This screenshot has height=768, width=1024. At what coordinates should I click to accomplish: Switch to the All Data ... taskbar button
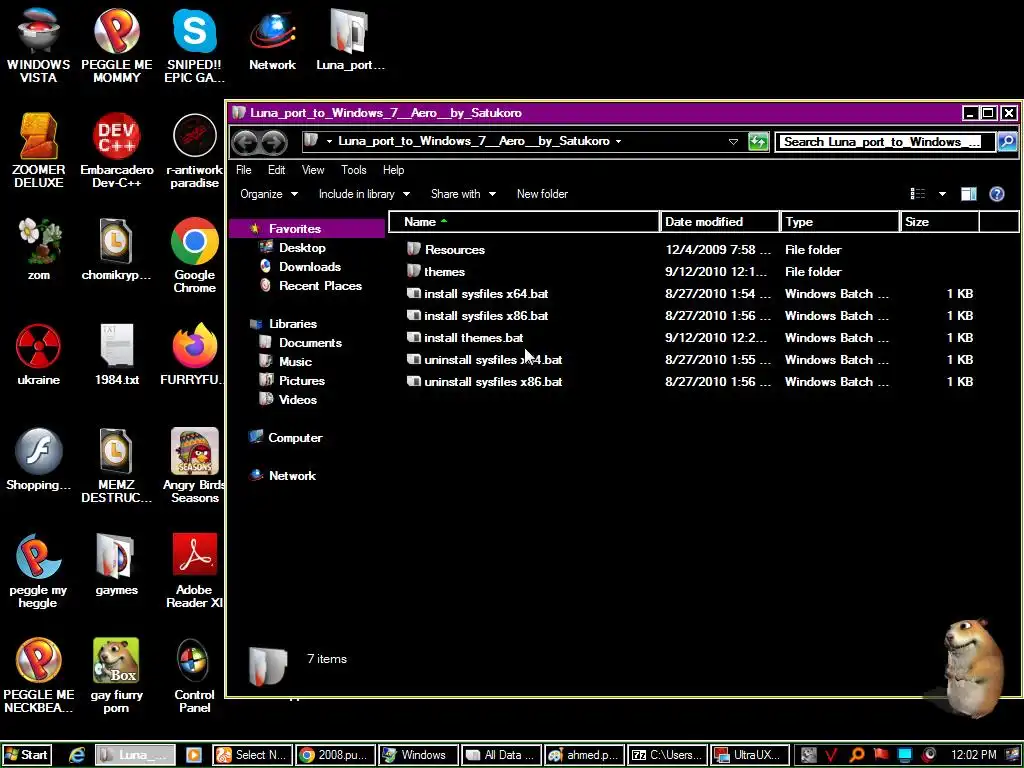[x=501, y=755]
